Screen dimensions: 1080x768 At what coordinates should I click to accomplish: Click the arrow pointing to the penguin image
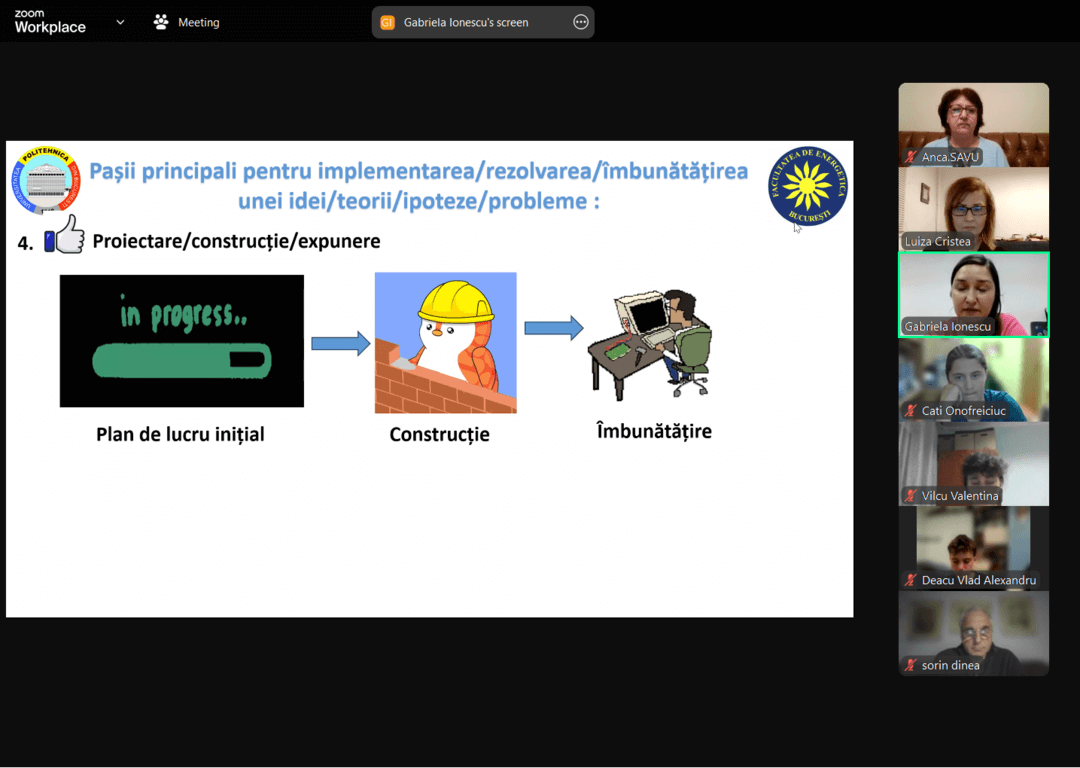click(x=340, y=344)
